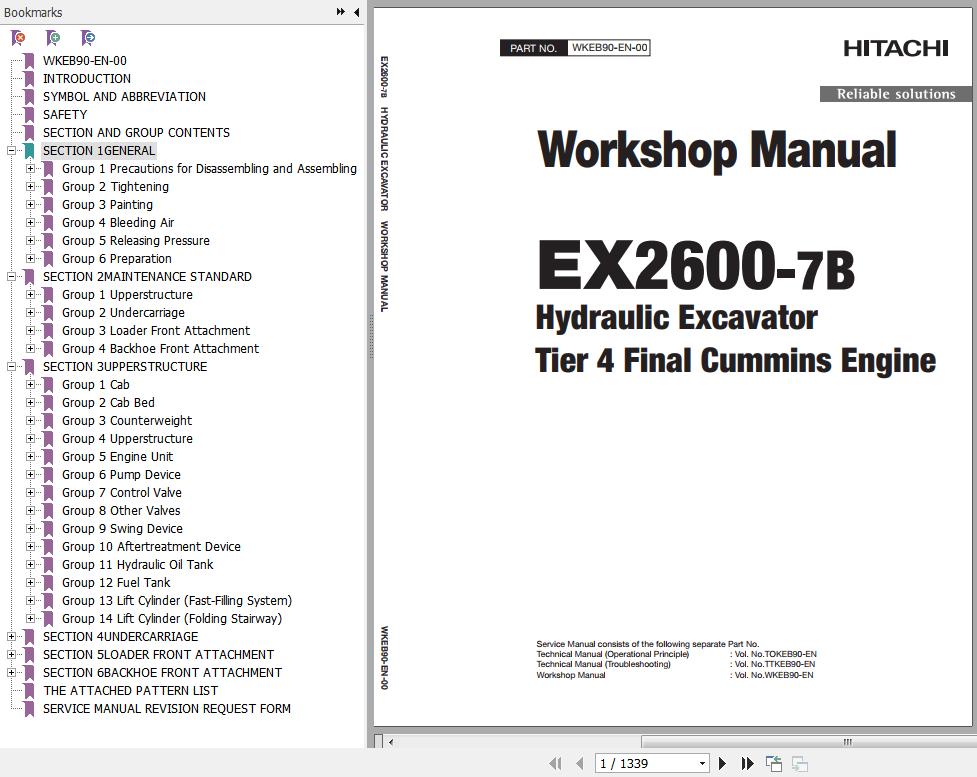This screenshot has height=777, width=977.
Task: Open Group 2 Cab Bed bookmark
Action: [108, 403]
